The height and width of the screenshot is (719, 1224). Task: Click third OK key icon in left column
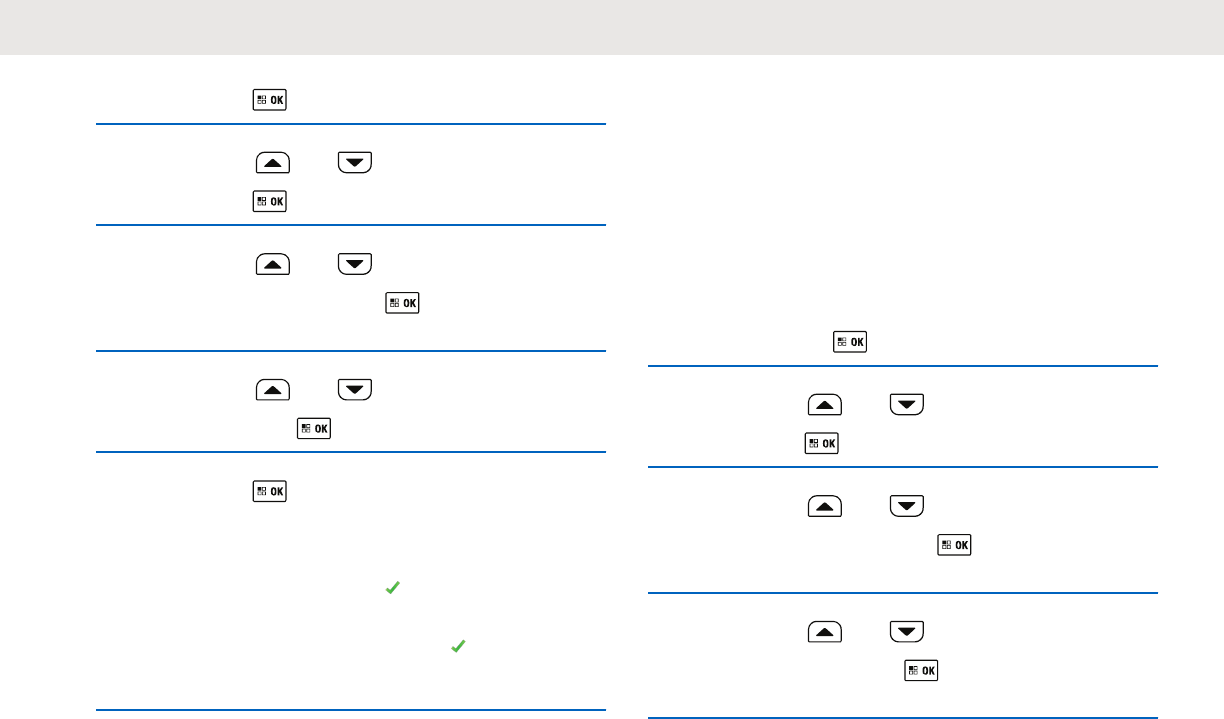click(403, 302)
